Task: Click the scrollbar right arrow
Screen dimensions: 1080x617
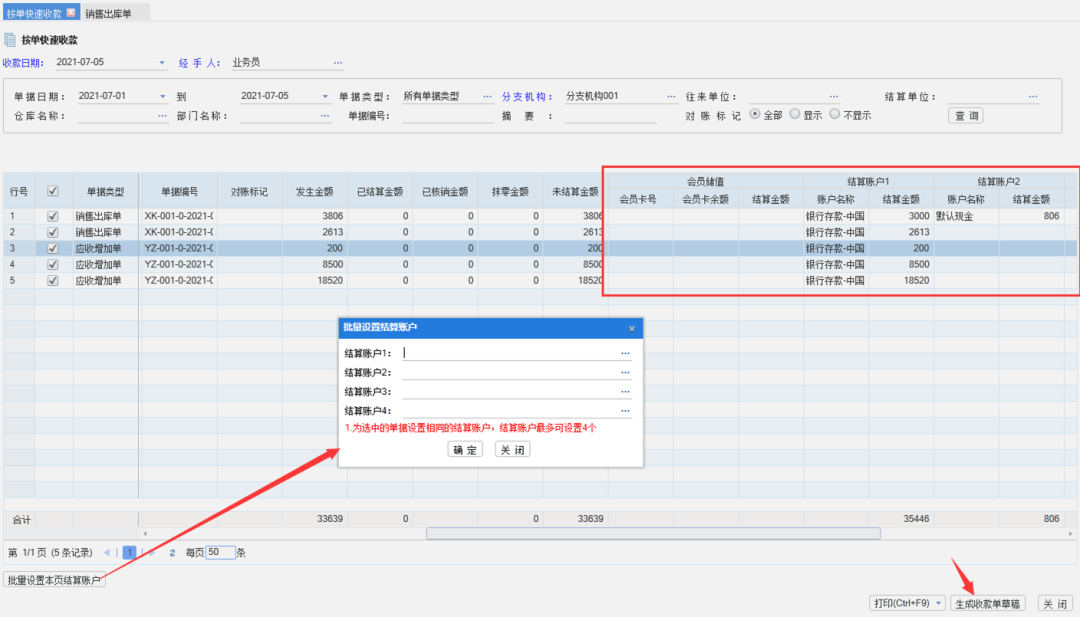Action: click(x=1070, y=534)
